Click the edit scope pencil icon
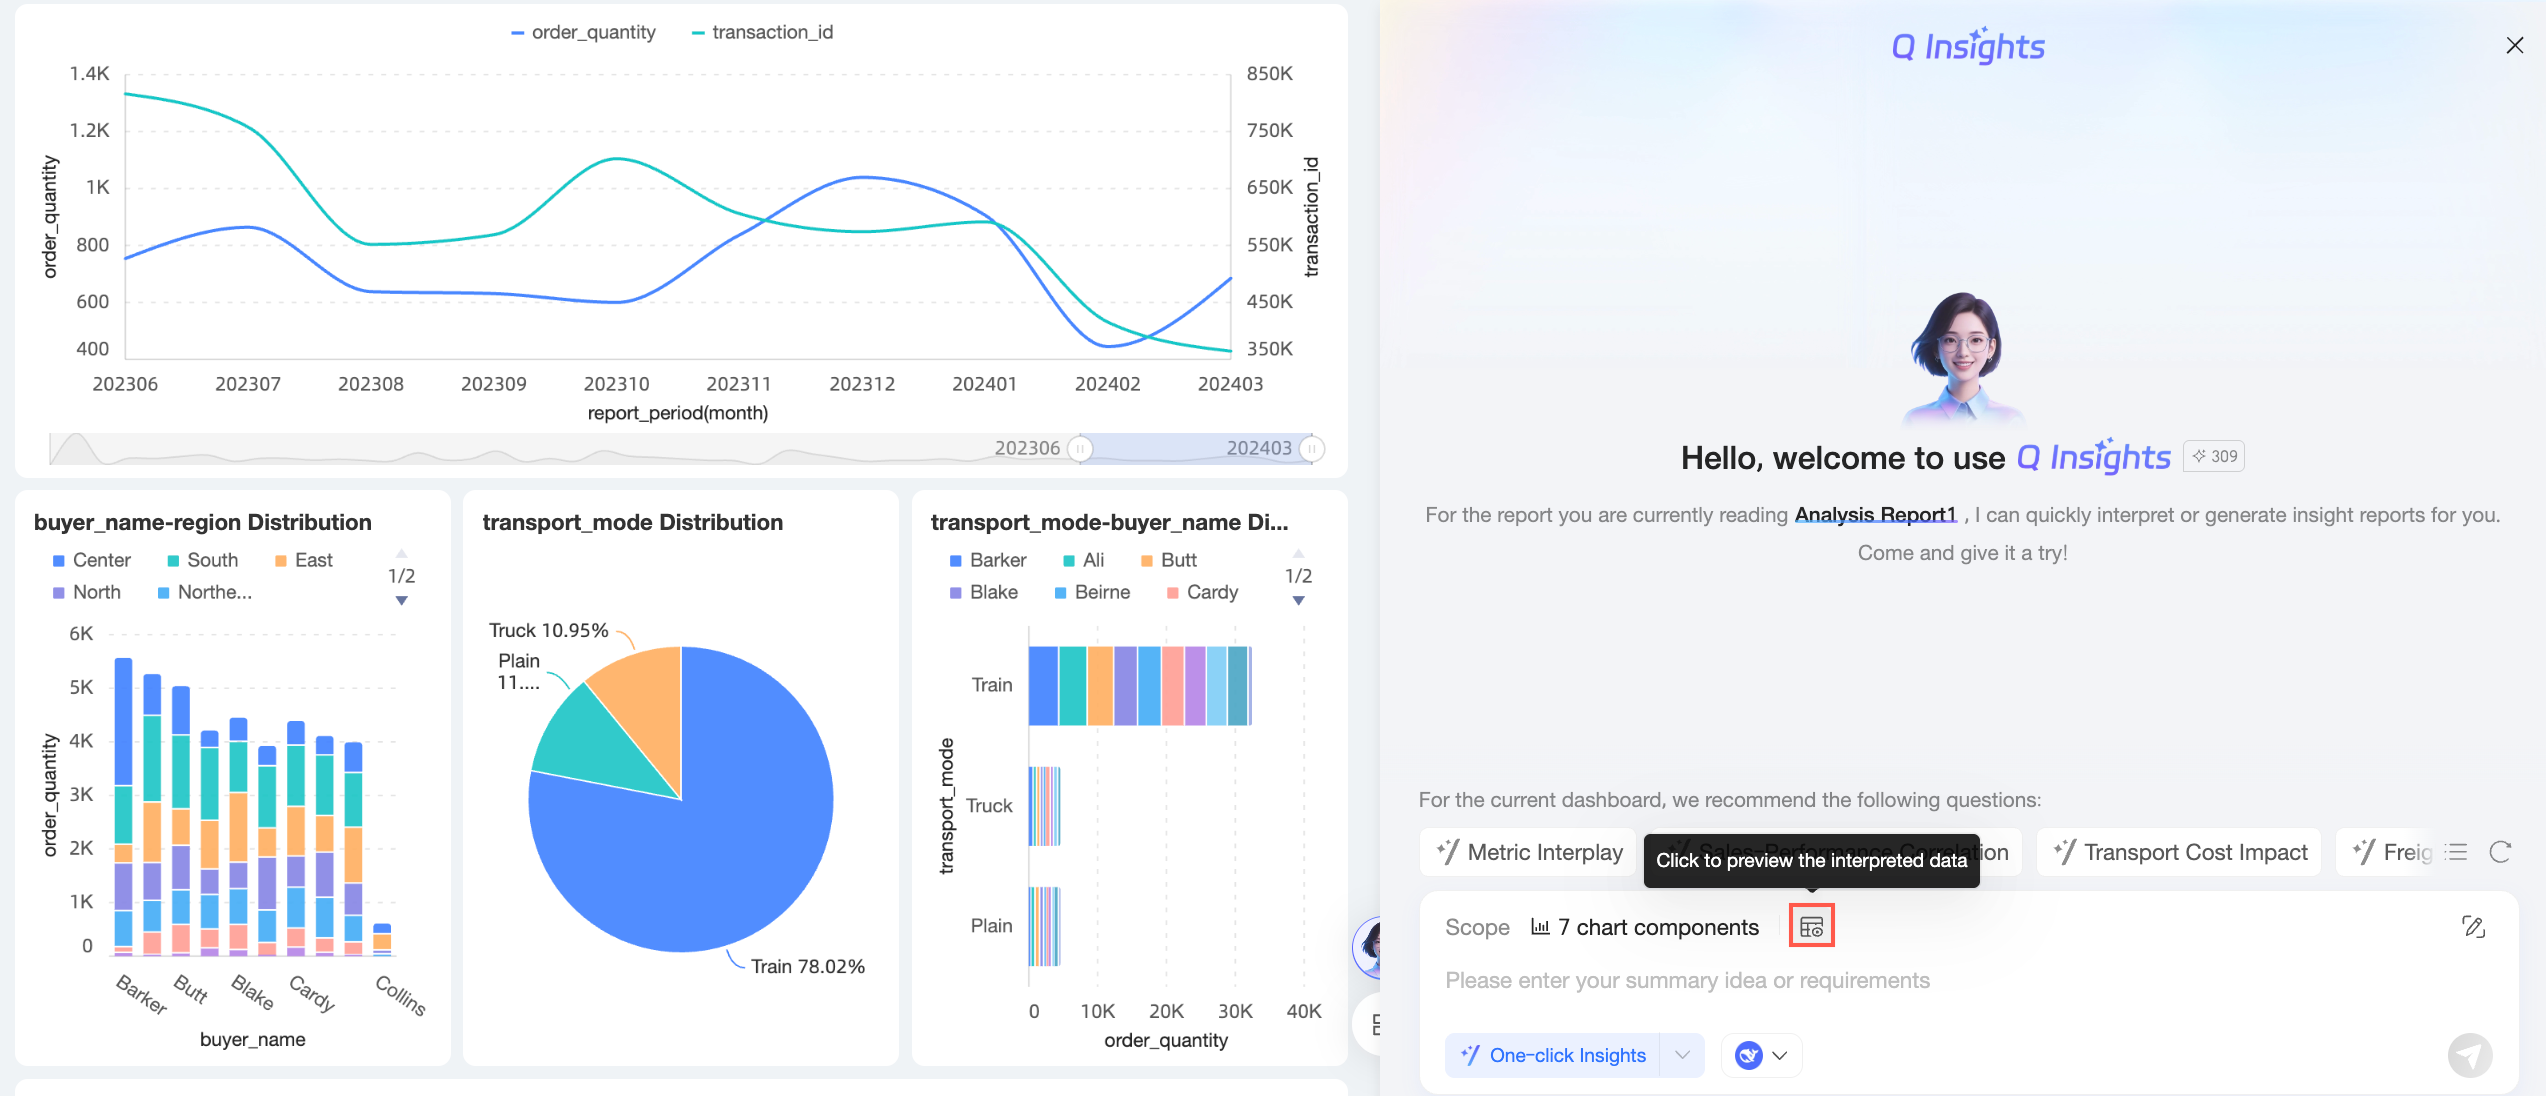This screenshot has height=1096, width=2546. point(2473,927)
